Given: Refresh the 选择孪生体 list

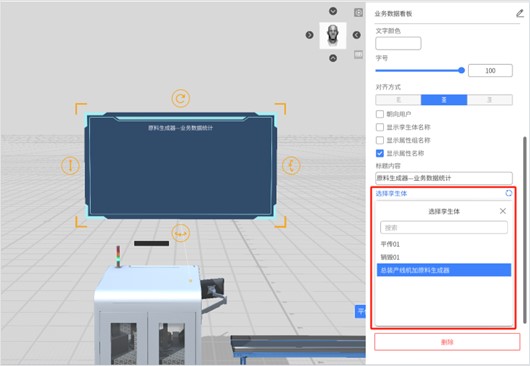Looking at the screenshot, I should pyautogui.click(x=508, y=193).
